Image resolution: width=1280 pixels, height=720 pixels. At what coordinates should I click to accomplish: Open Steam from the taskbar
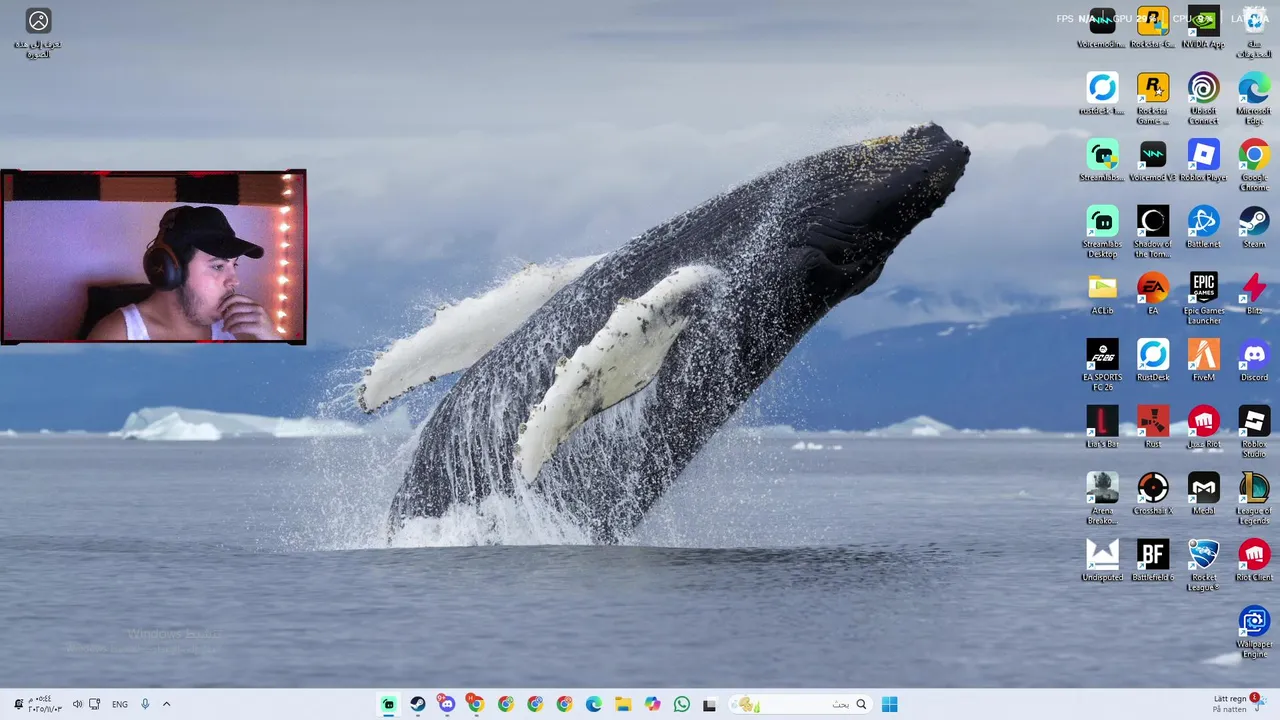[x=418, y=704]
